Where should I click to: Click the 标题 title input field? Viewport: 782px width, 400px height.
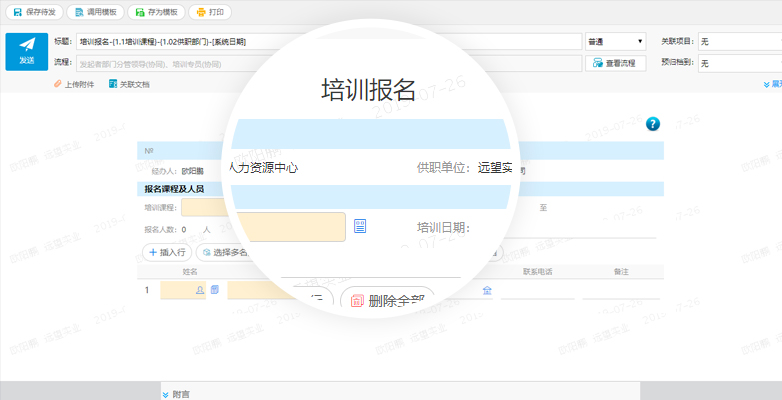coord(329,41)
